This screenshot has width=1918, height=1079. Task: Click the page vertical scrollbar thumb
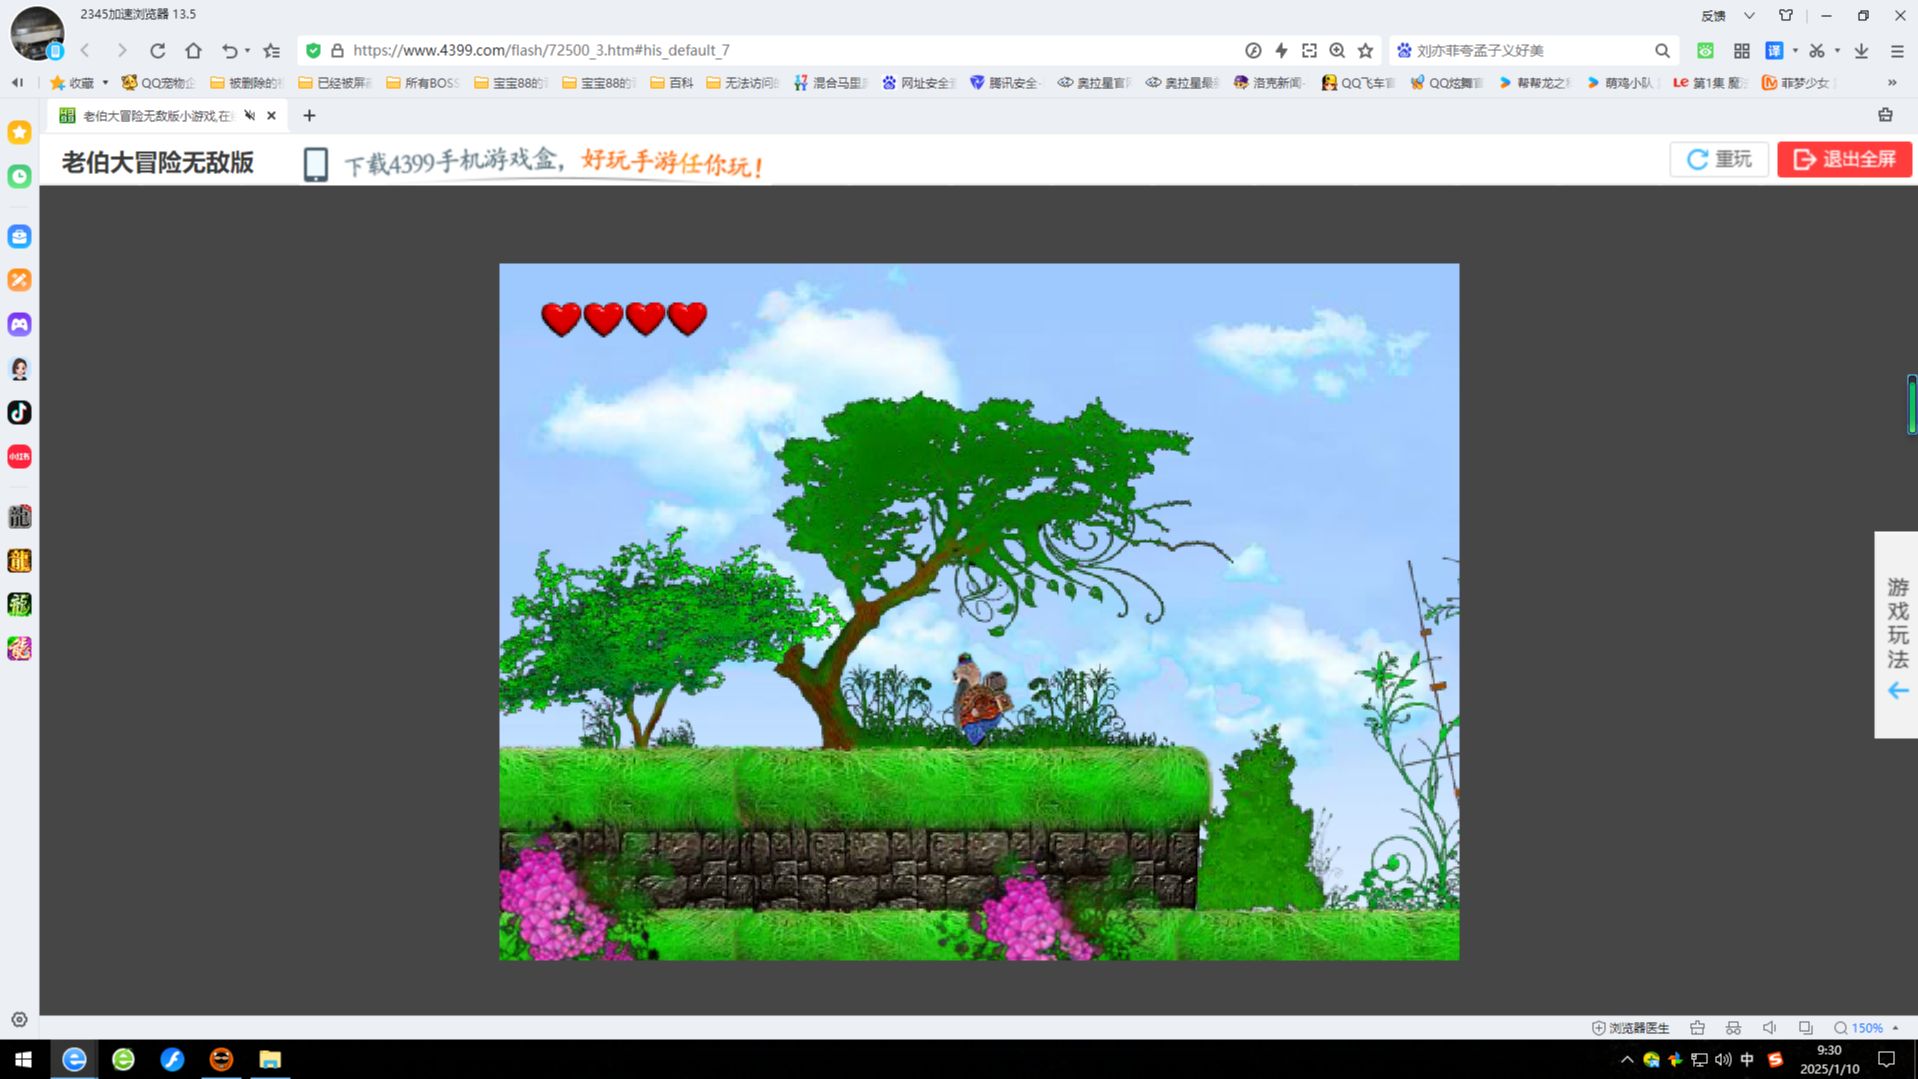point(1911,405)
